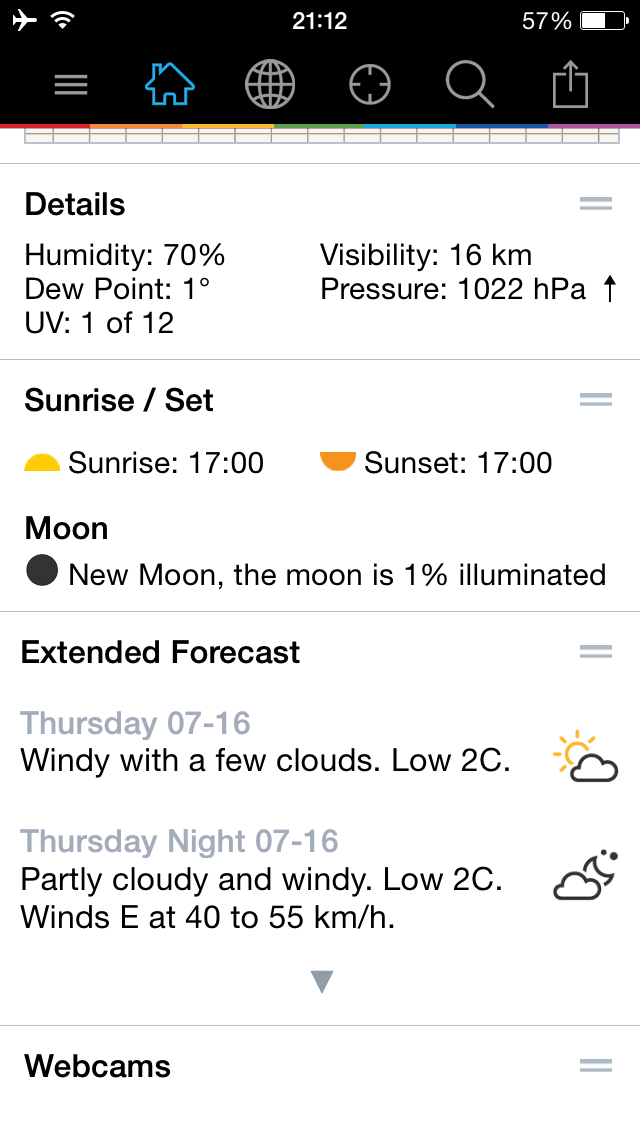
Task: Grab the Details section reorder handle
Action: point(596,204)
